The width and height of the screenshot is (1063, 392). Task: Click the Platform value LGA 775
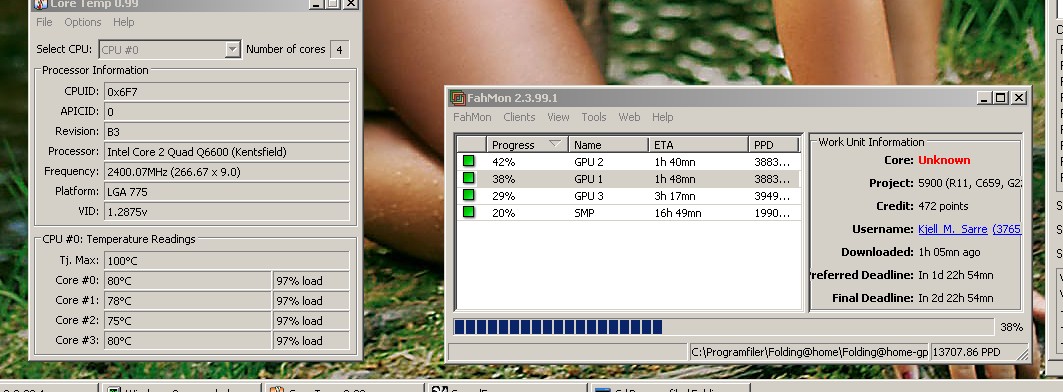226,192
